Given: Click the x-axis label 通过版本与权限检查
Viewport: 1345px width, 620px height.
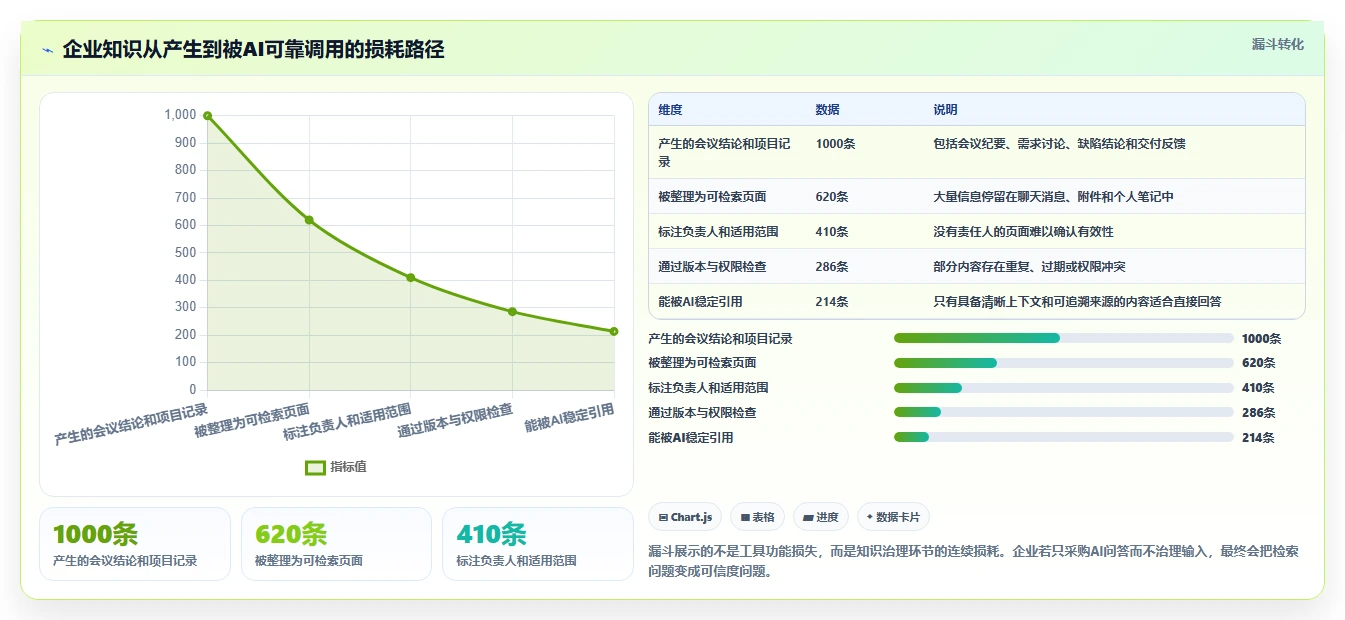Looking at the screenshot, I should click(455, 420).
